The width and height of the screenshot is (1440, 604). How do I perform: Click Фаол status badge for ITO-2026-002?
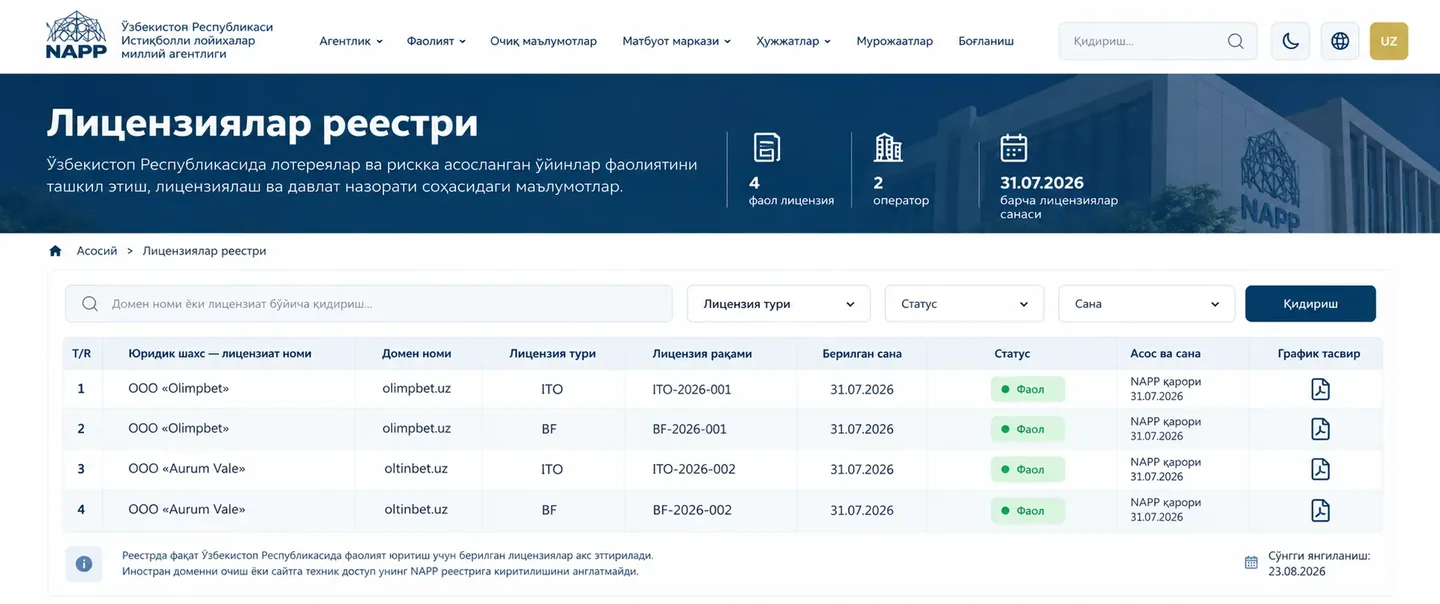(x=1028, y=469)
